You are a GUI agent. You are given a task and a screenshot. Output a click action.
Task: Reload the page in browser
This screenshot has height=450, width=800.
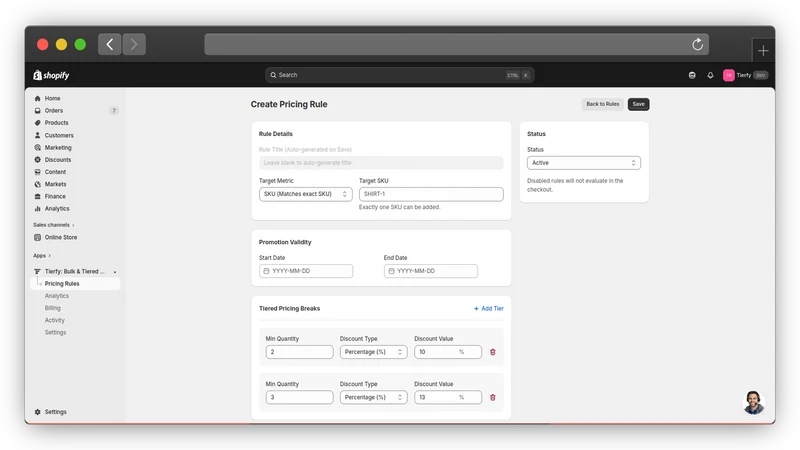(x=697, y=44)
